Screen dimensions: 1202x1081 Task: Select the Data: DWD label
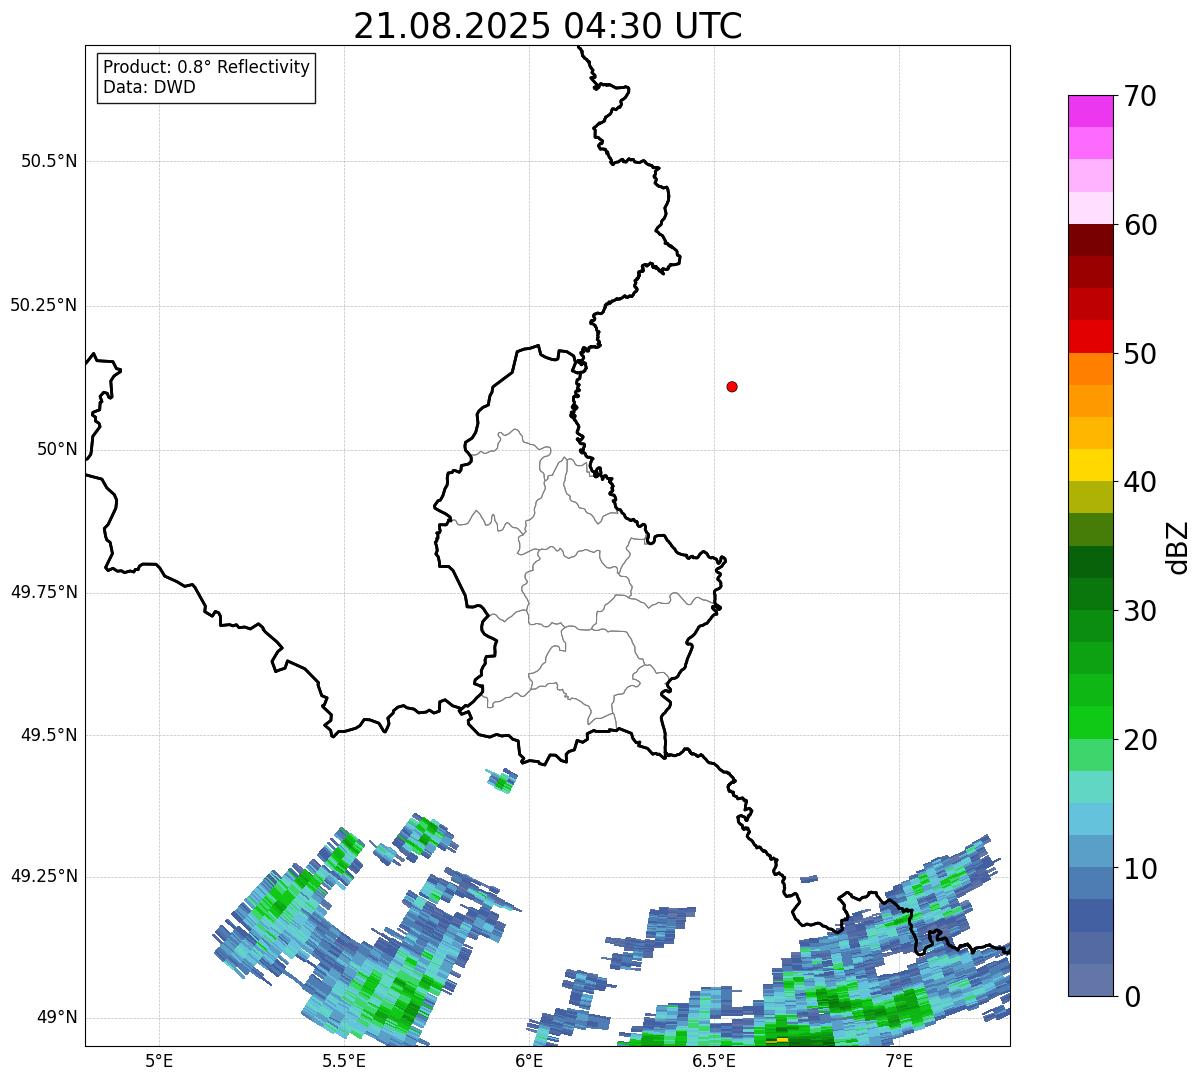150,87
